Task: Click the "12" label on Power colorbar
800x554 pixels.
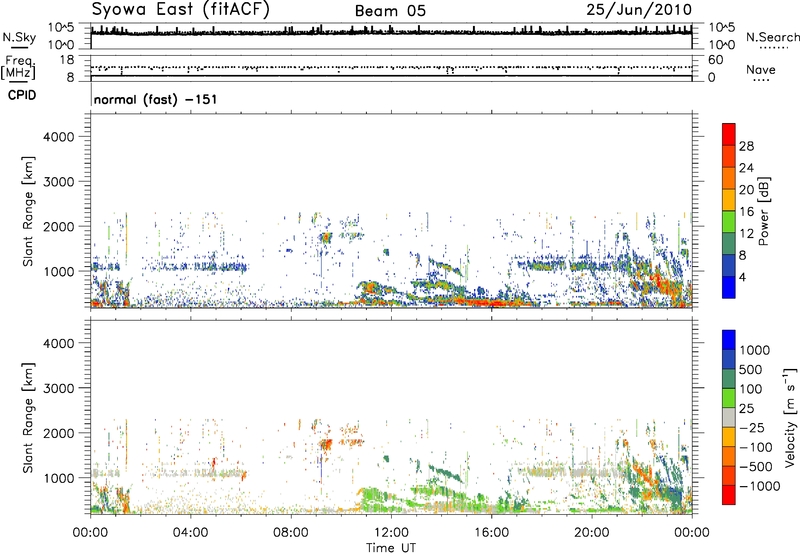Action: 746,234
